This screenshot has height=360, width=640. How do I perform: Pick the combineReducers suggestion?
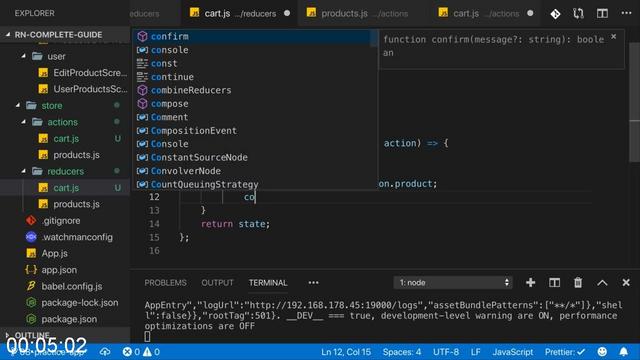(x=255, y=90)
